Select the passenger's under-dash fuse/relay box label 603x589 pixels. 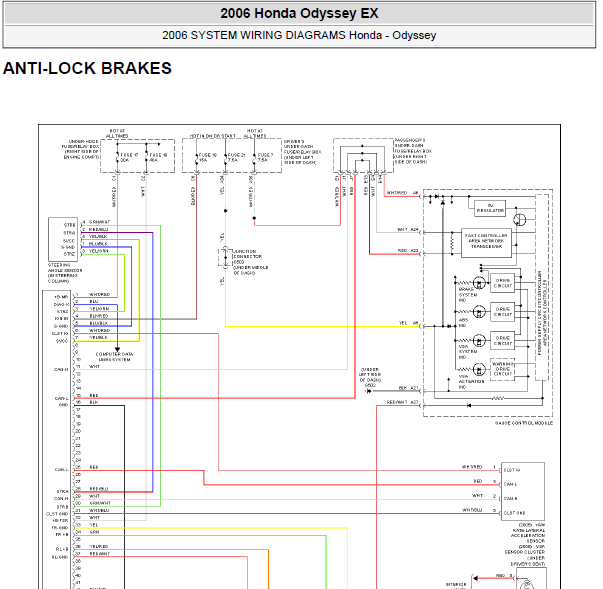[413, 151]
